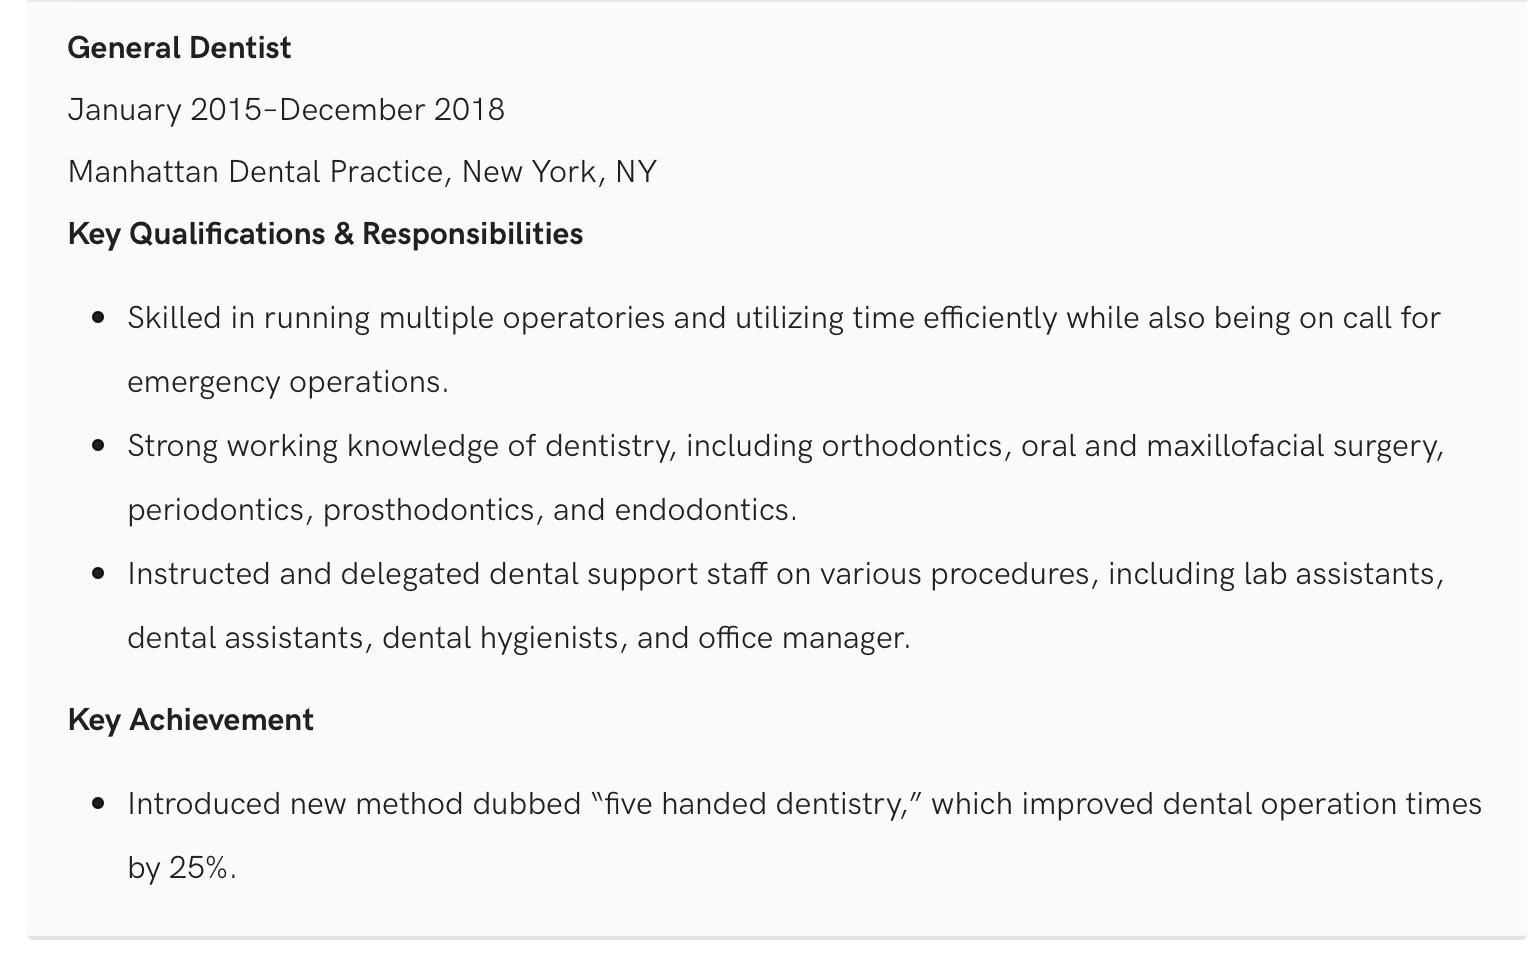Click the word "orthodontics" in the second bullet
This screenshot has height=965, width=1531.
912,446
